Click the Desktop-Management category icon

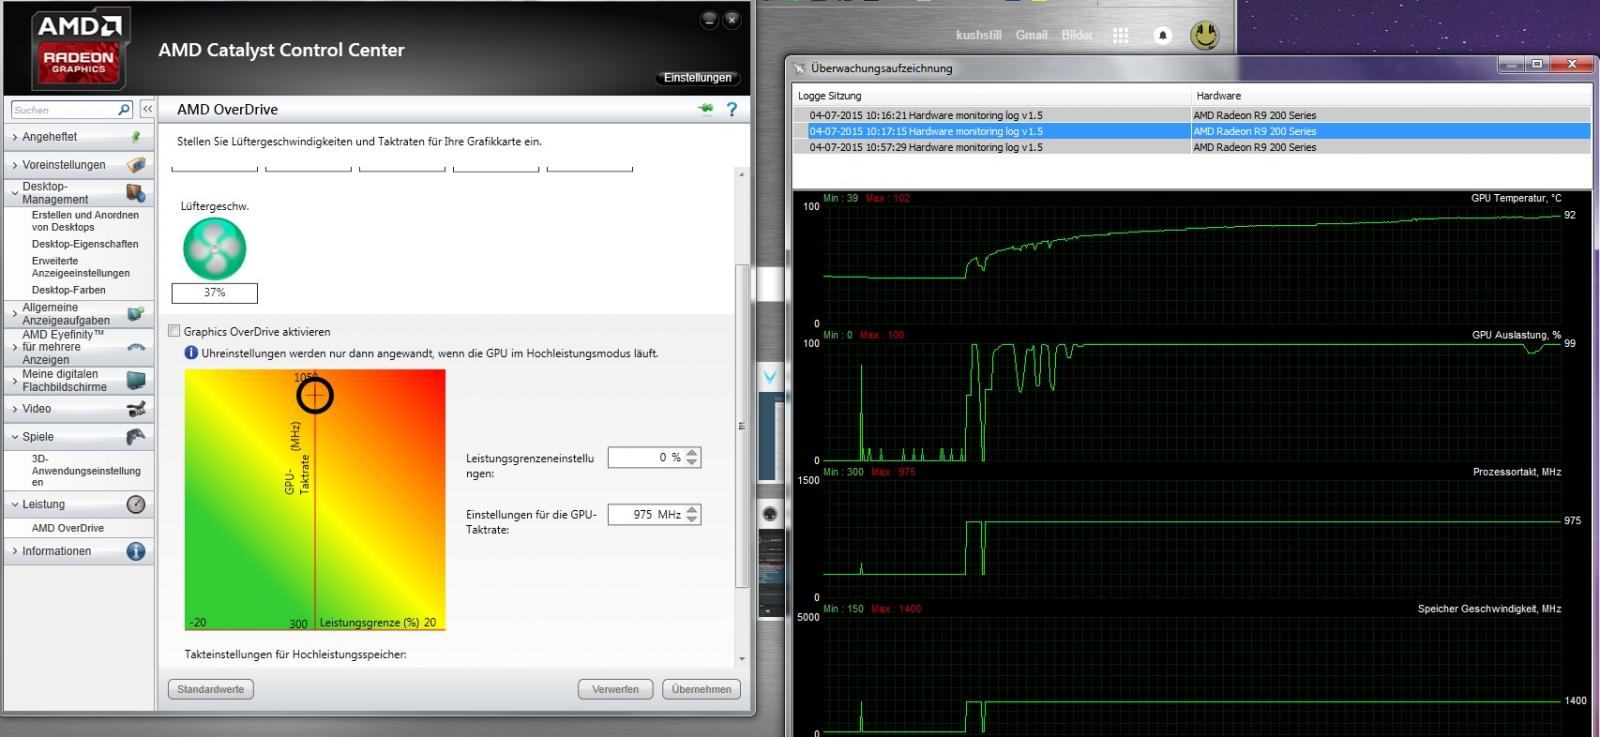coord(136,192)
